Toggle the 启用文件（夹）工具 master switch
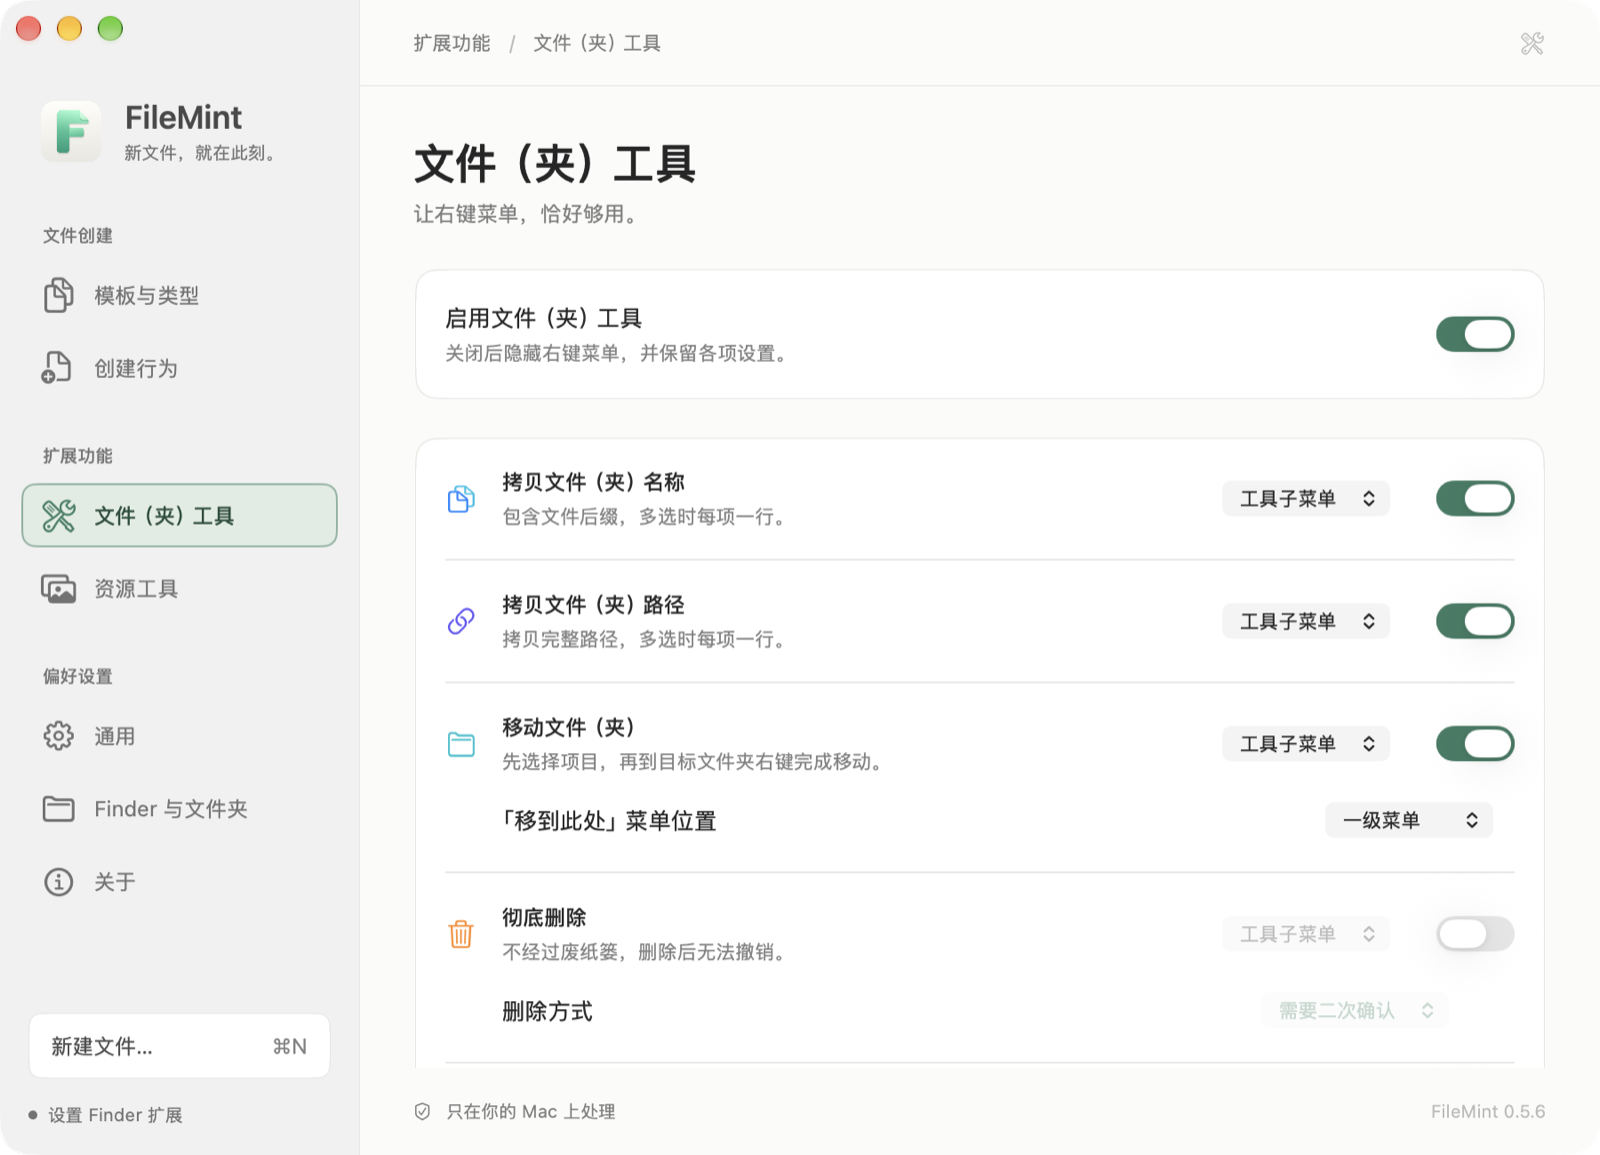 (x=1475, y=334)
